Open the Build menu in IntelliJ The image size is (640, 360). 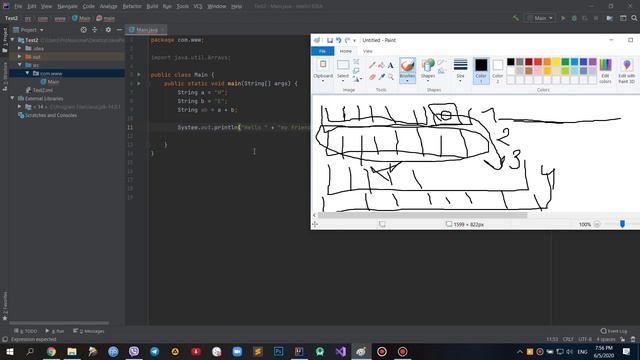pos(152,7)
